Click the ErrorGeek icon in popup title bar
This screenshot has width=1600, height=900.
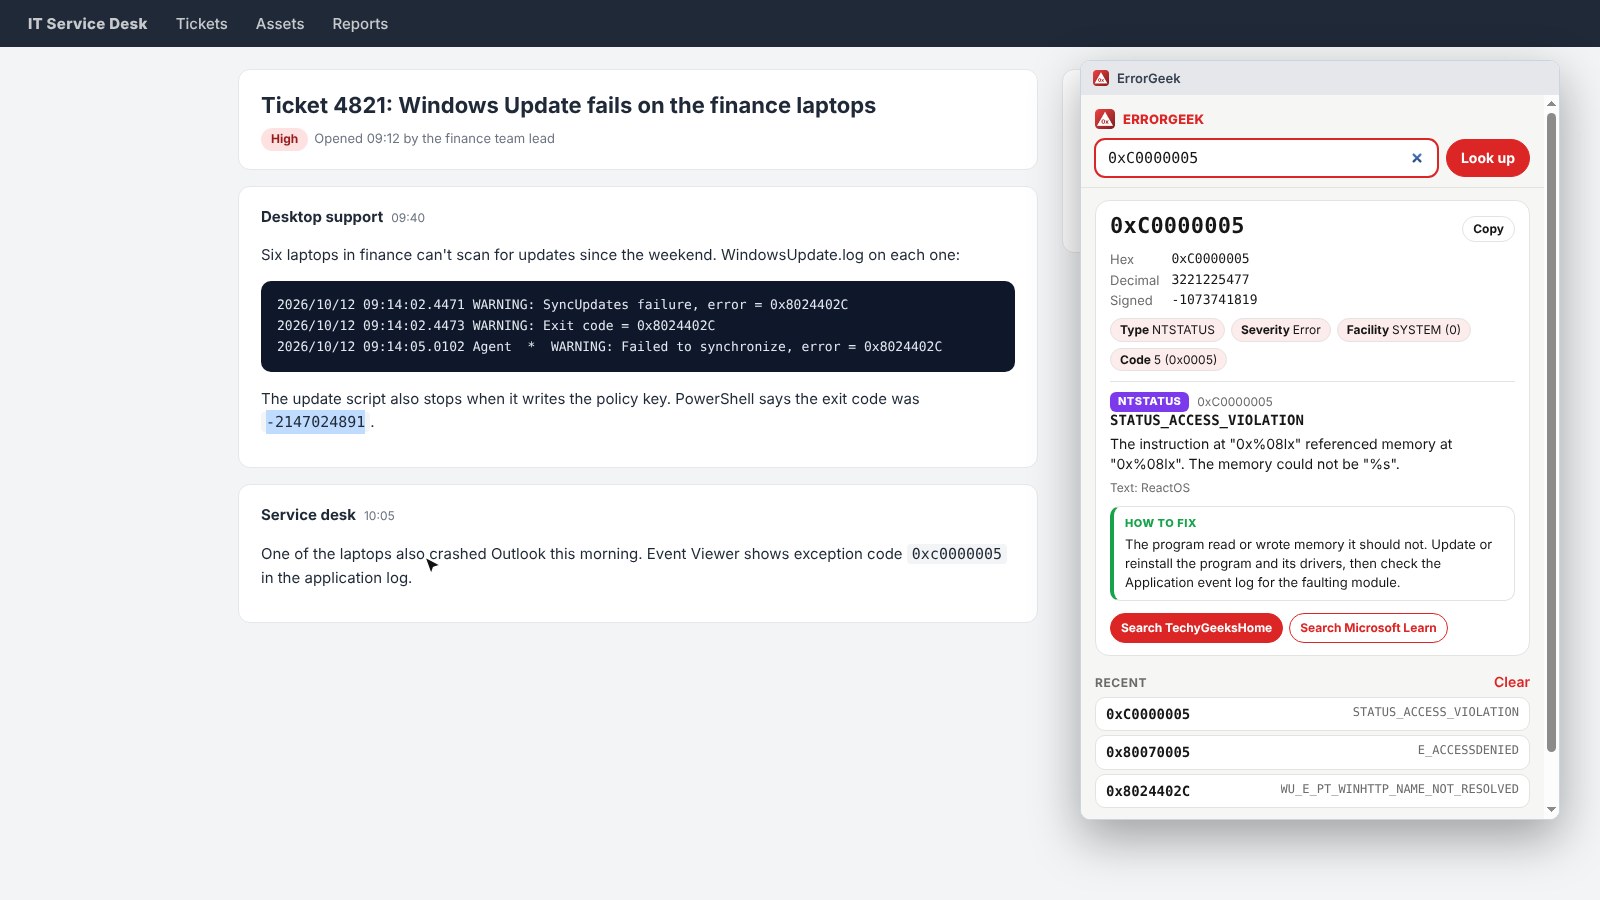pyautogui.click(x=1101, y=78)
